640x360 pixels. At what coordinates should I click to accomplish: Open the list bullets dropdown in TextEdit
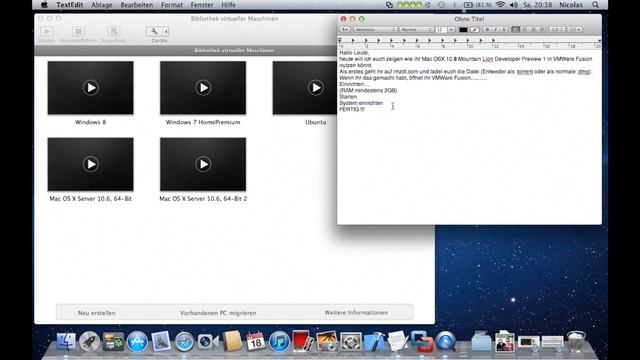pos(575,29)
